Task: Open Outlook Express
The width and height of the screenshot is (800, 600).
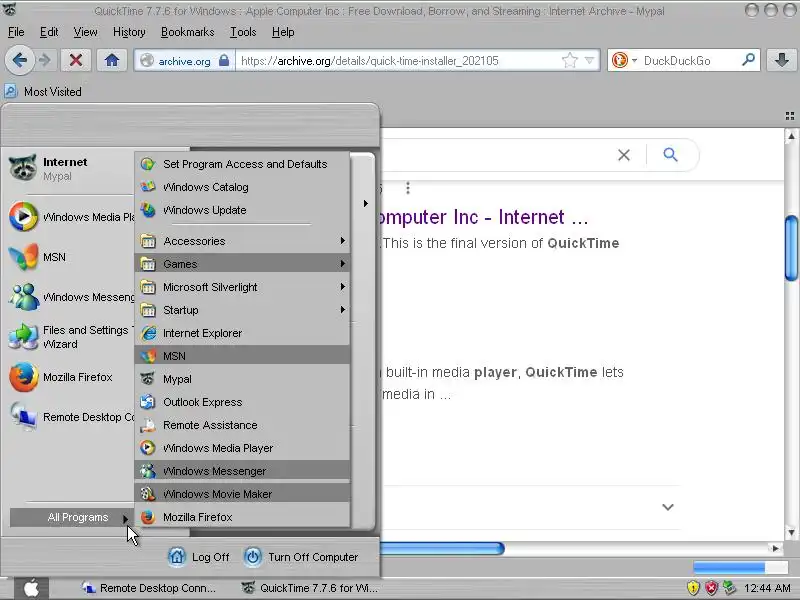Action: pyautogui.click(x=243, y=402)
